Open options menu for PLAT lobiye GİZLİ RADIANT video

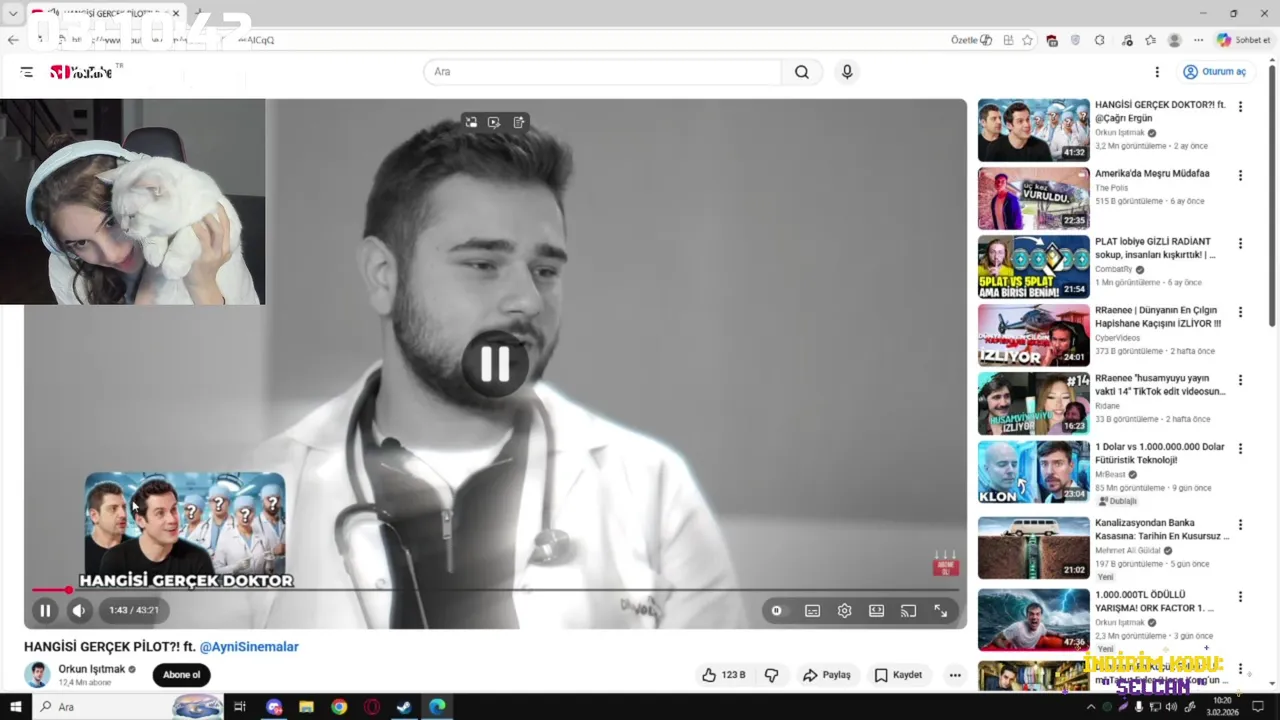1240,243
